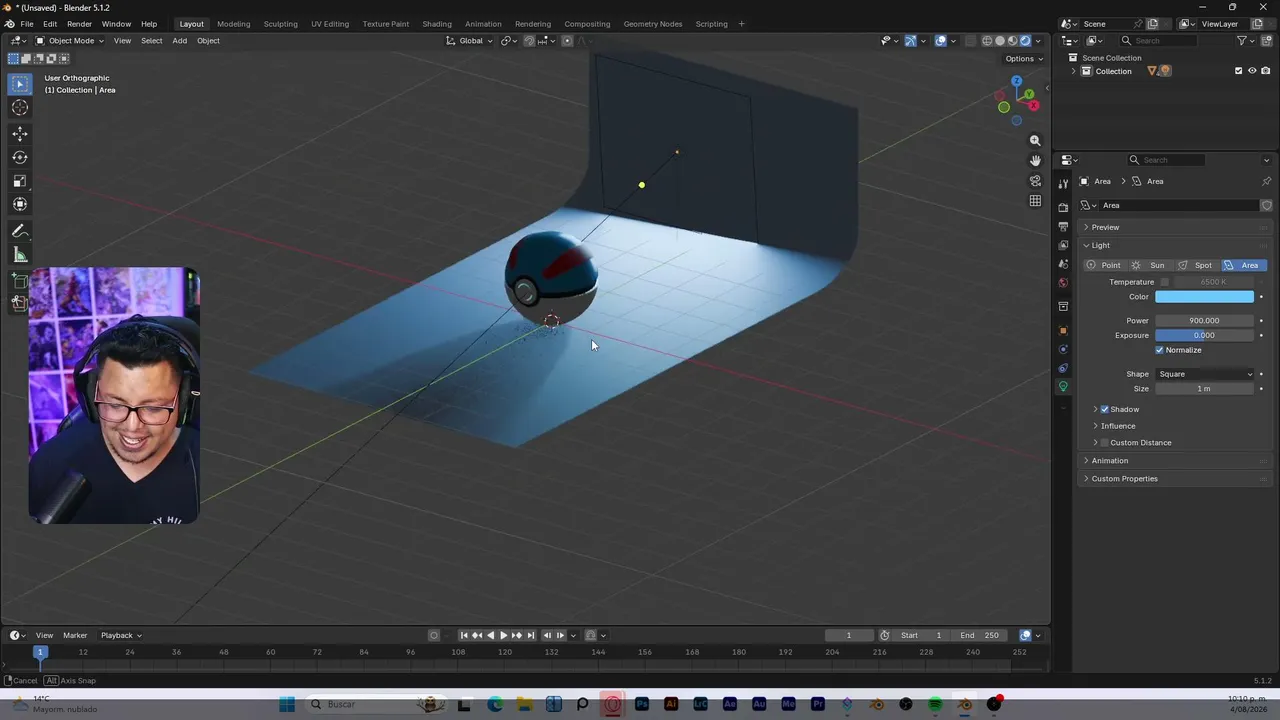Open the Collection properties tab
The image size is (1280, 720).
[x=1063, y=306]
